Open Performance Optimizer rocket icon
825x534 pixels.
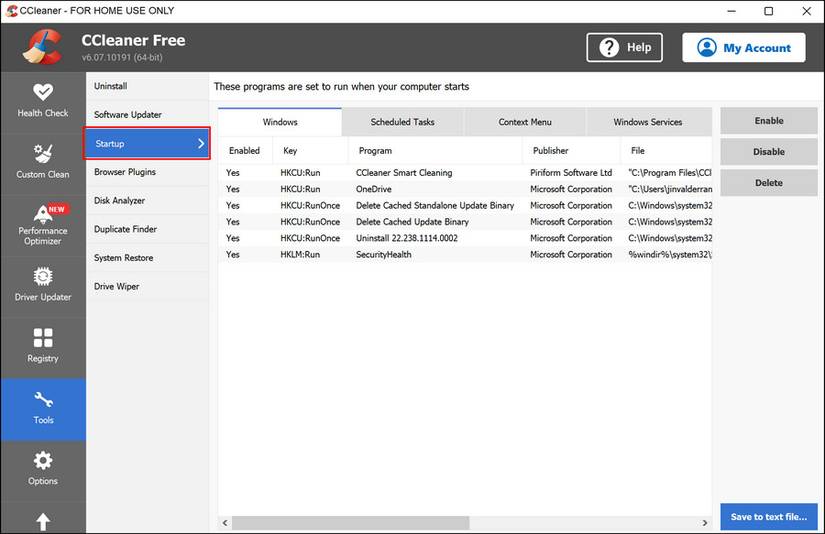click(42, 214)
